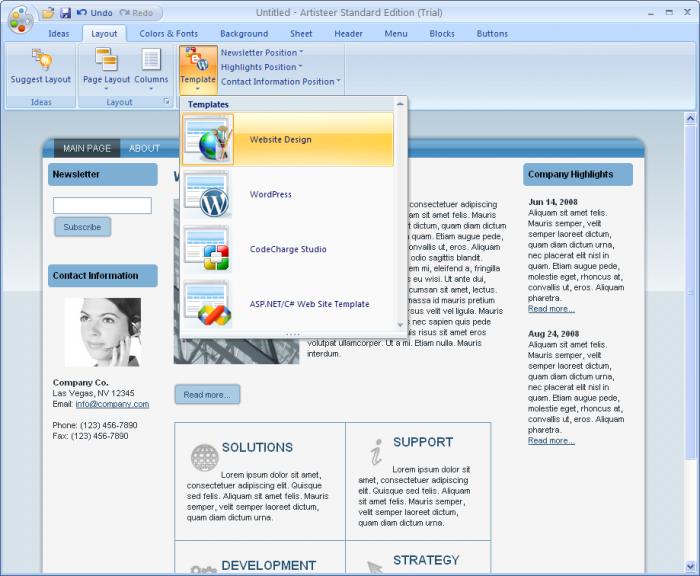Click the Suggest Layout lightbulb icon
Viewport: 700px width, 576px height.
42,59
